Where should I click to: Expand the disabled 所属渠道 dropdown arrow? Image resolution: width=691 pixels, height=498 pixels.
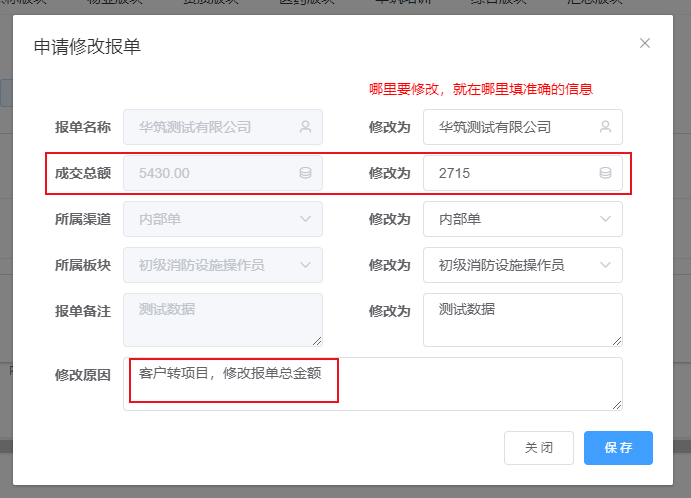pyautogui.click(x=305, y=219)
